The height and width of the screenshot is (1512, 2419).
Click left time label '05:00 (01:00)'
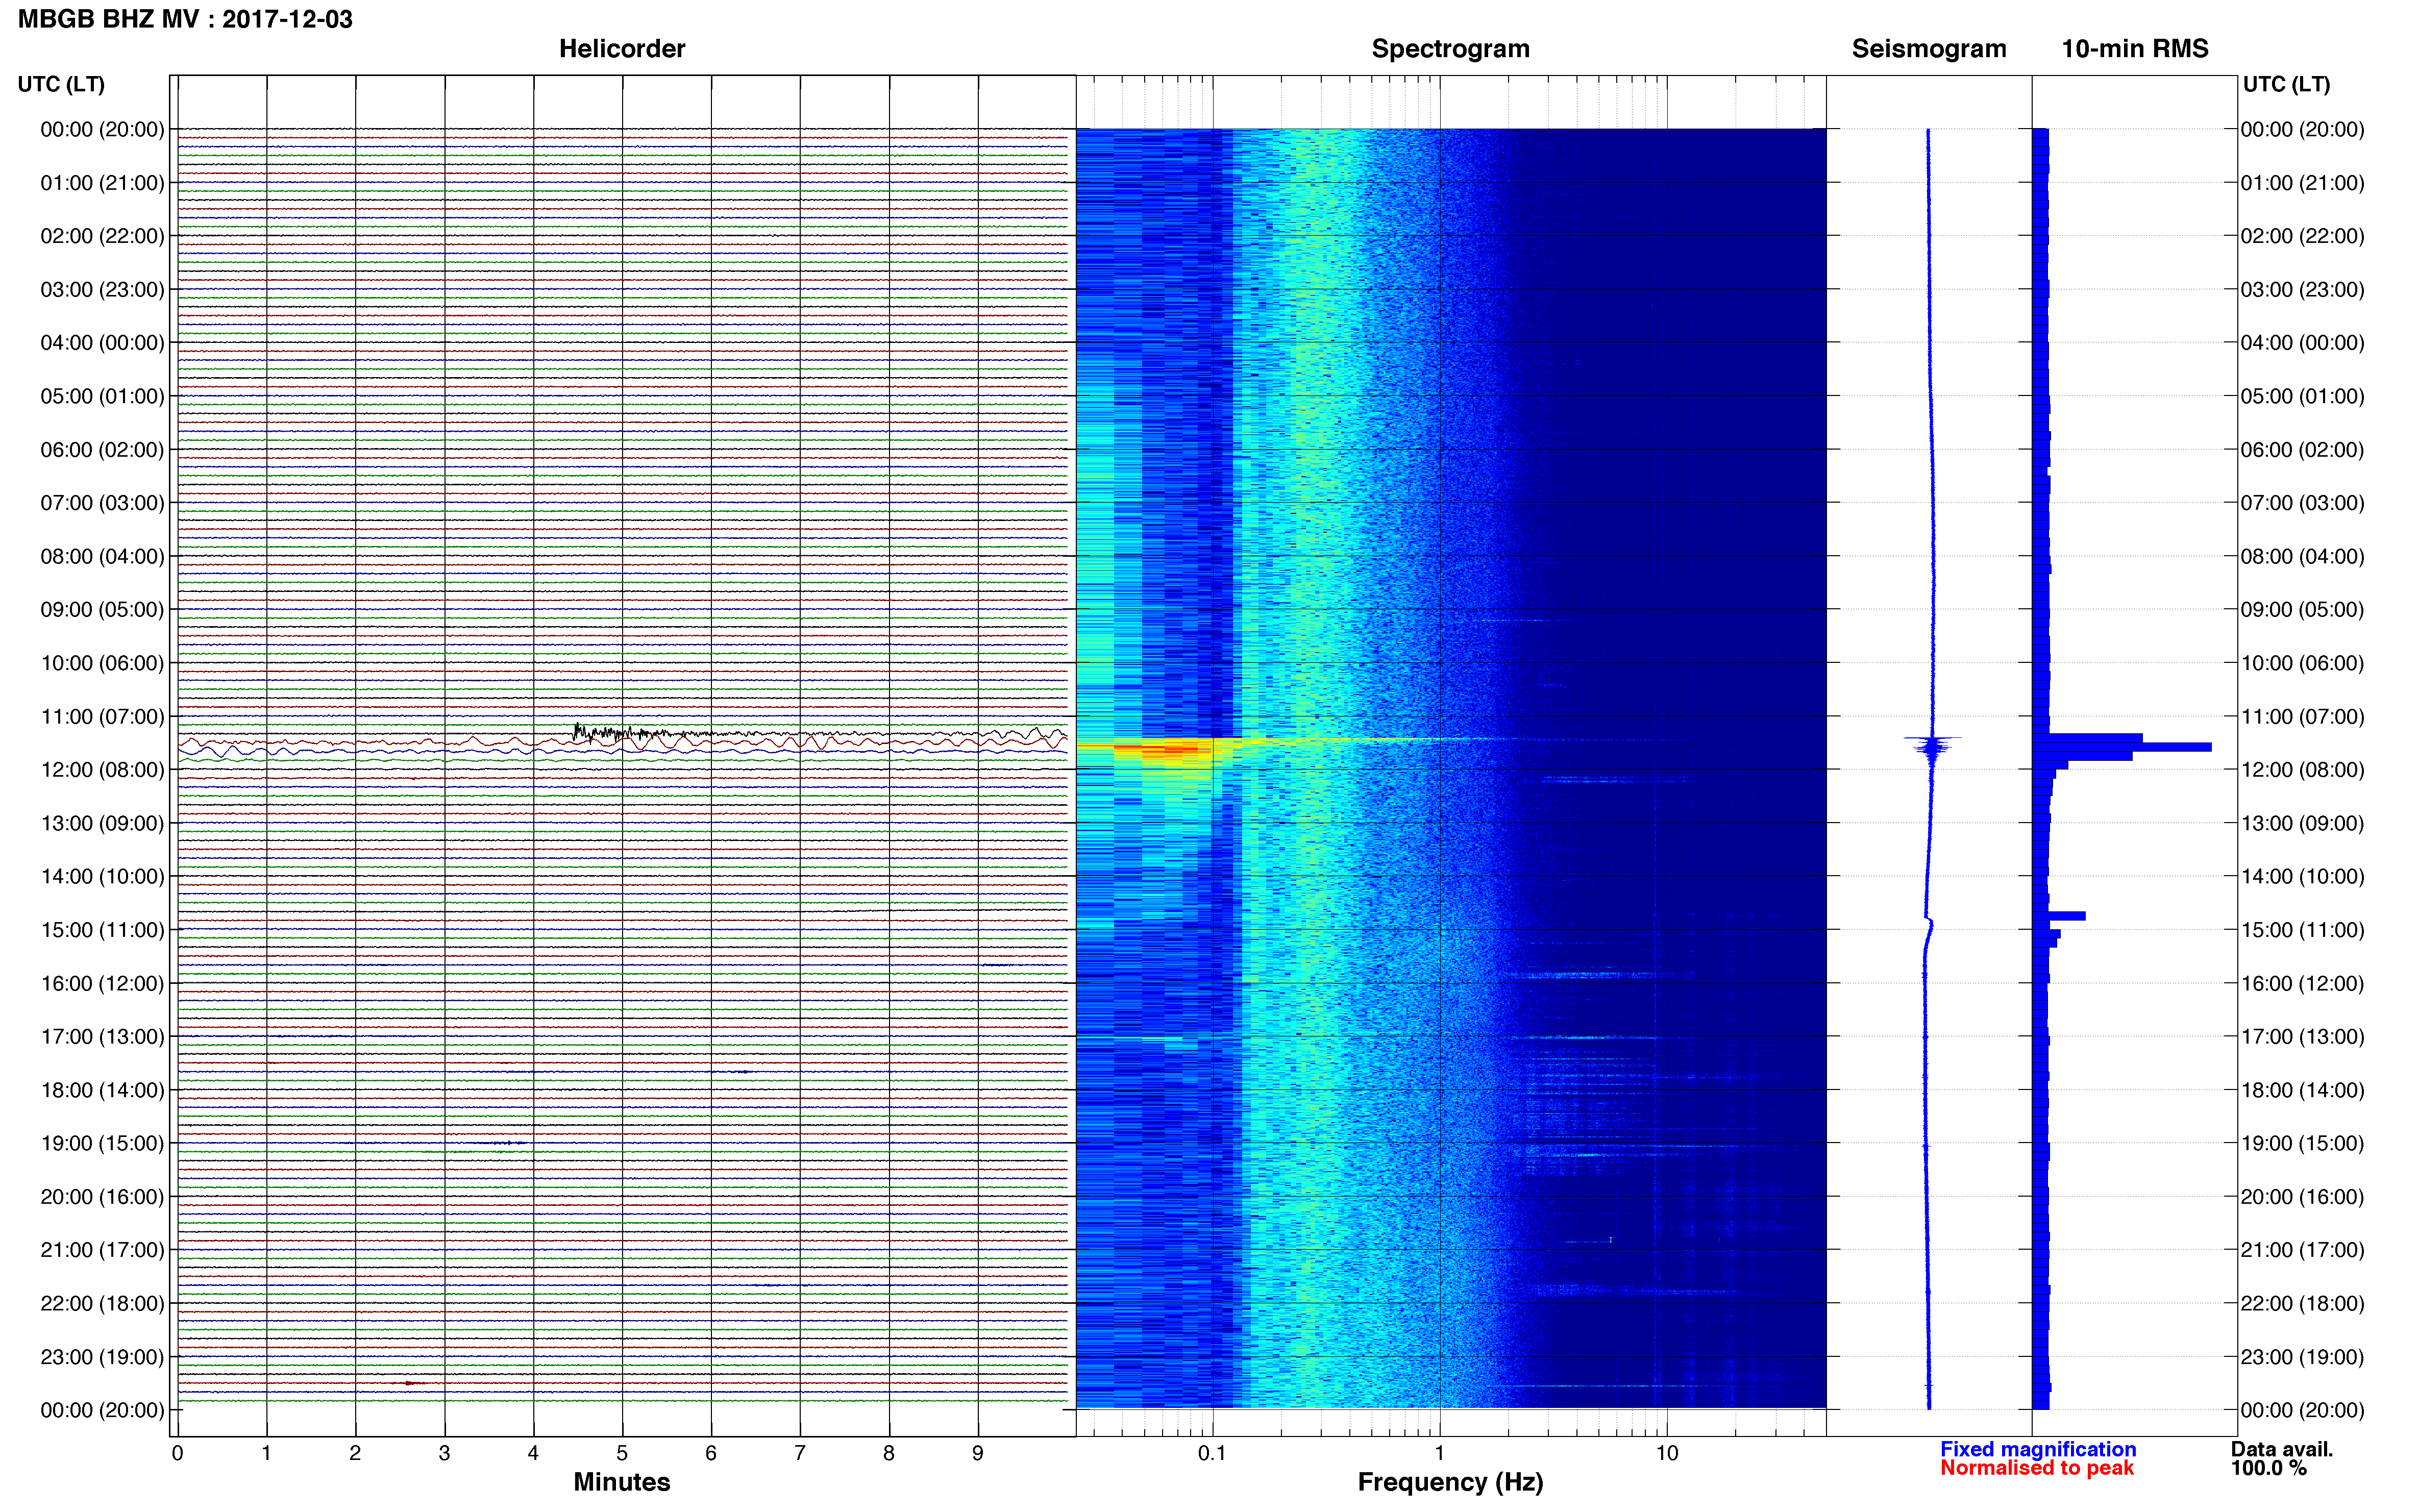click(x=102, y=396)
